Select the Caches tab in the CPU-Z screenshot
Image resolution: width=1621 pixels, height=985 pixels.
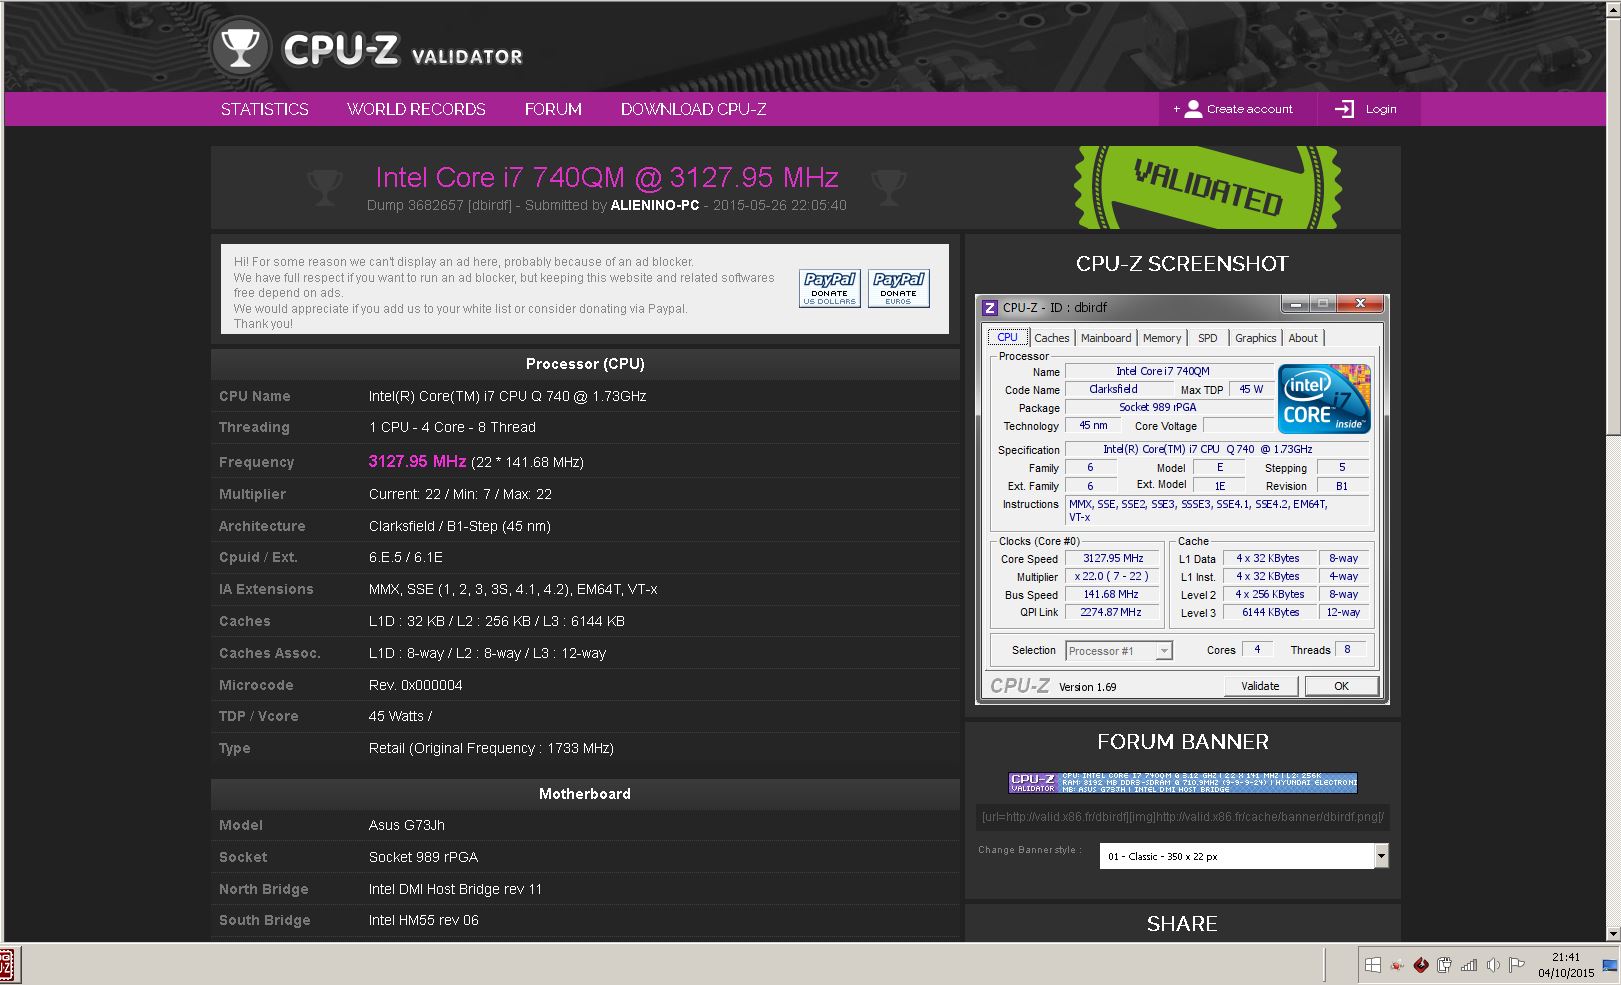click(x=1052, y=338)
